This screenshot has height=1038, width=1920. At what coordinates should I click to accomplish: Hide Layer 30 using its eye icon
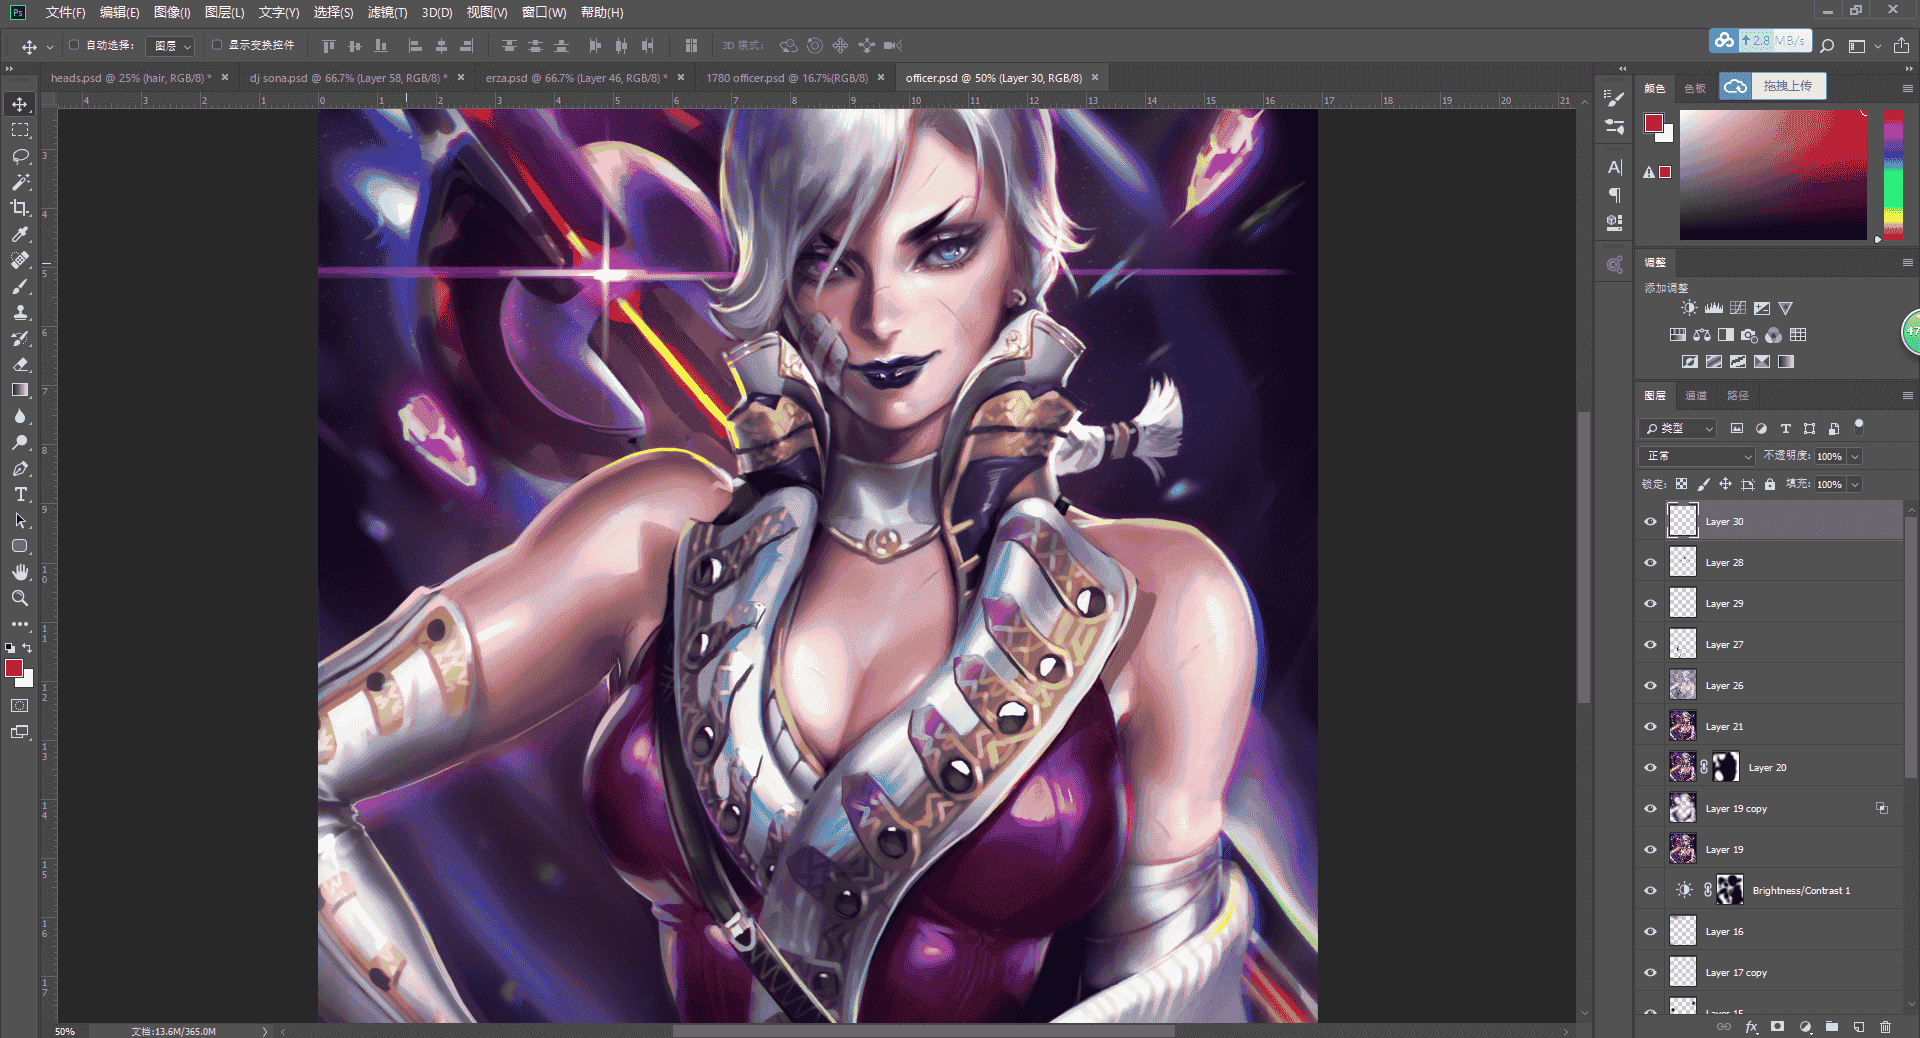click(x=1650, y=521)
